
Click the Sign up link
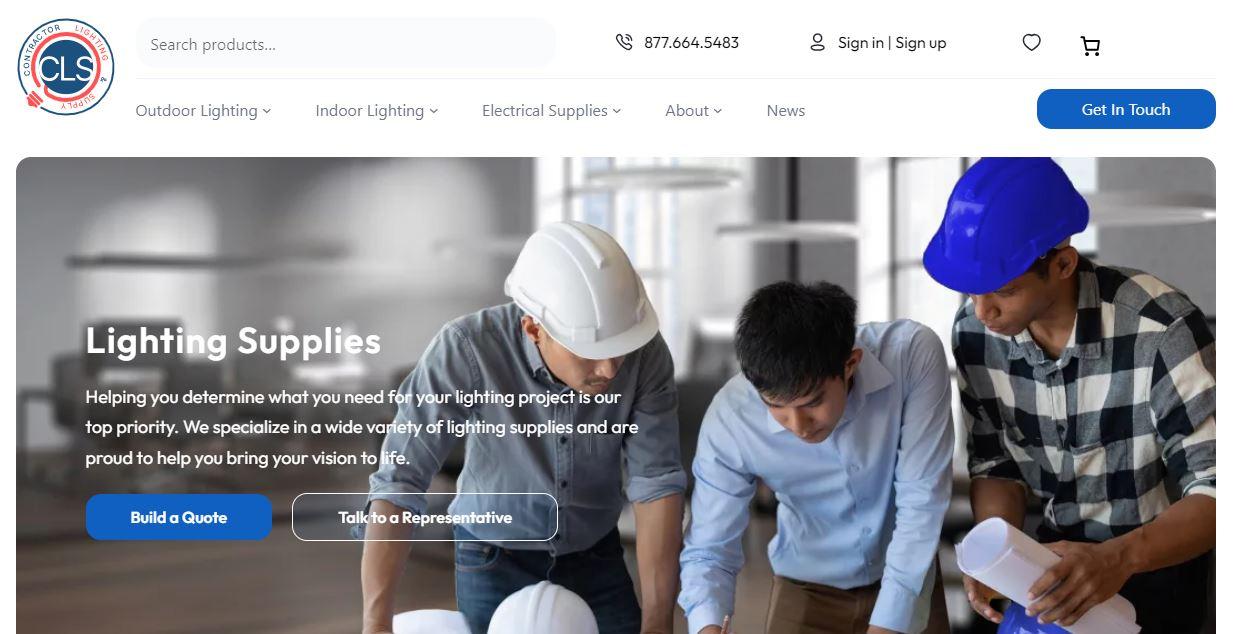pos(921,43)
